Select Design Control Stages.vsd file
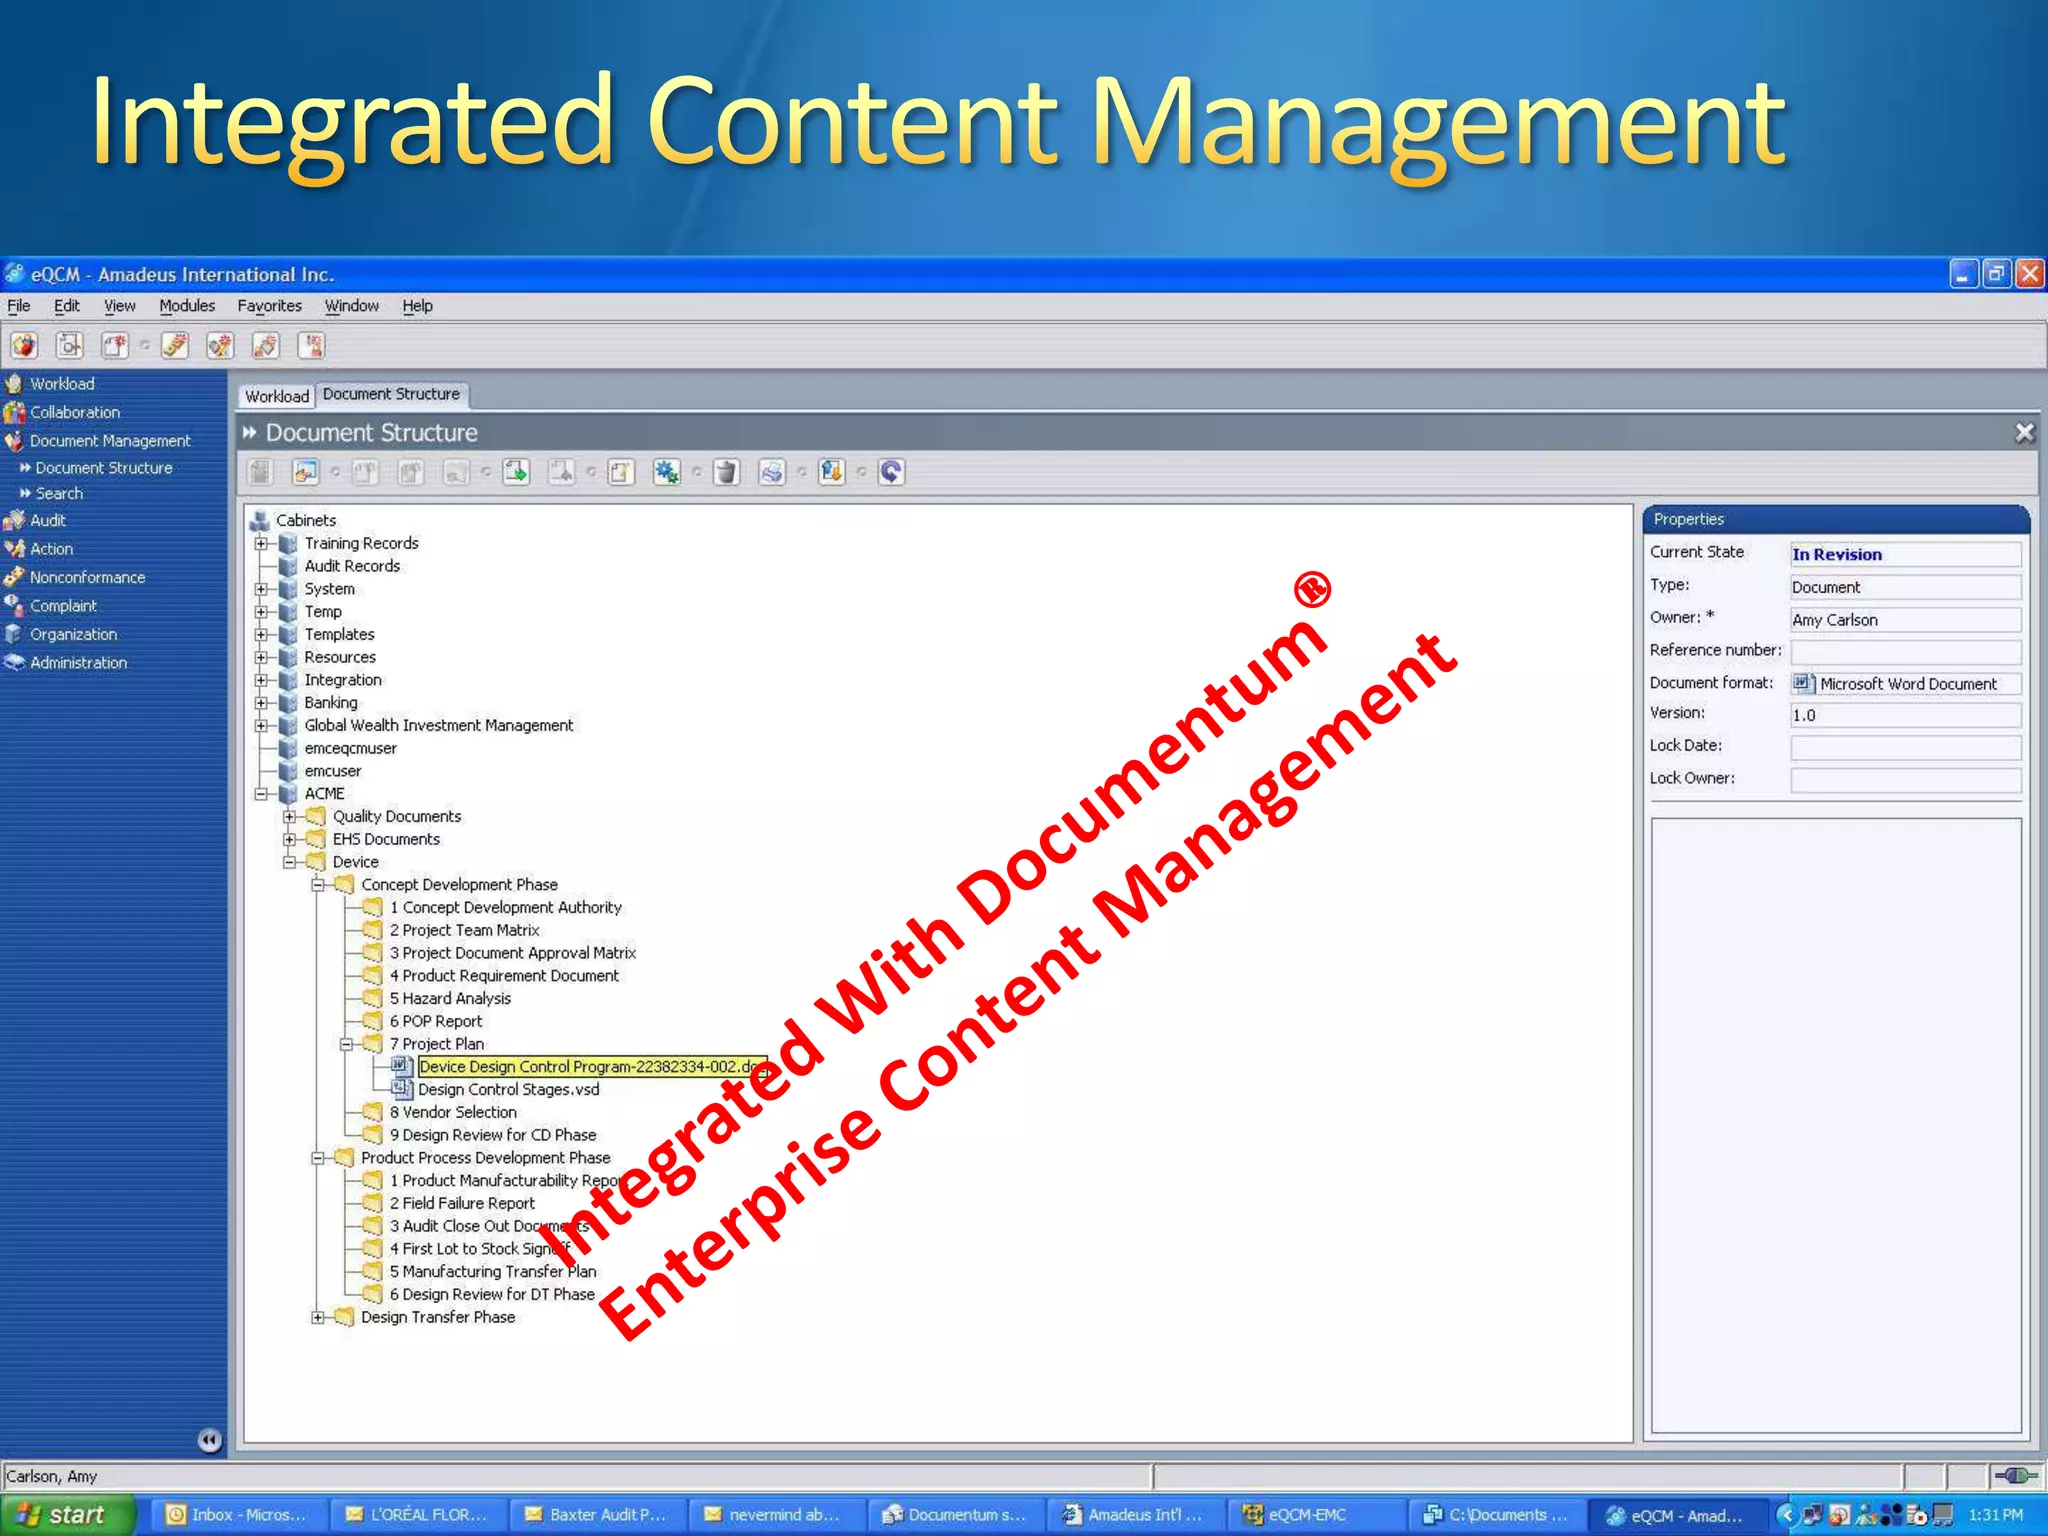This screenshot has width=2048, height=1536. pyautogui.click(x=508, y=1090)
